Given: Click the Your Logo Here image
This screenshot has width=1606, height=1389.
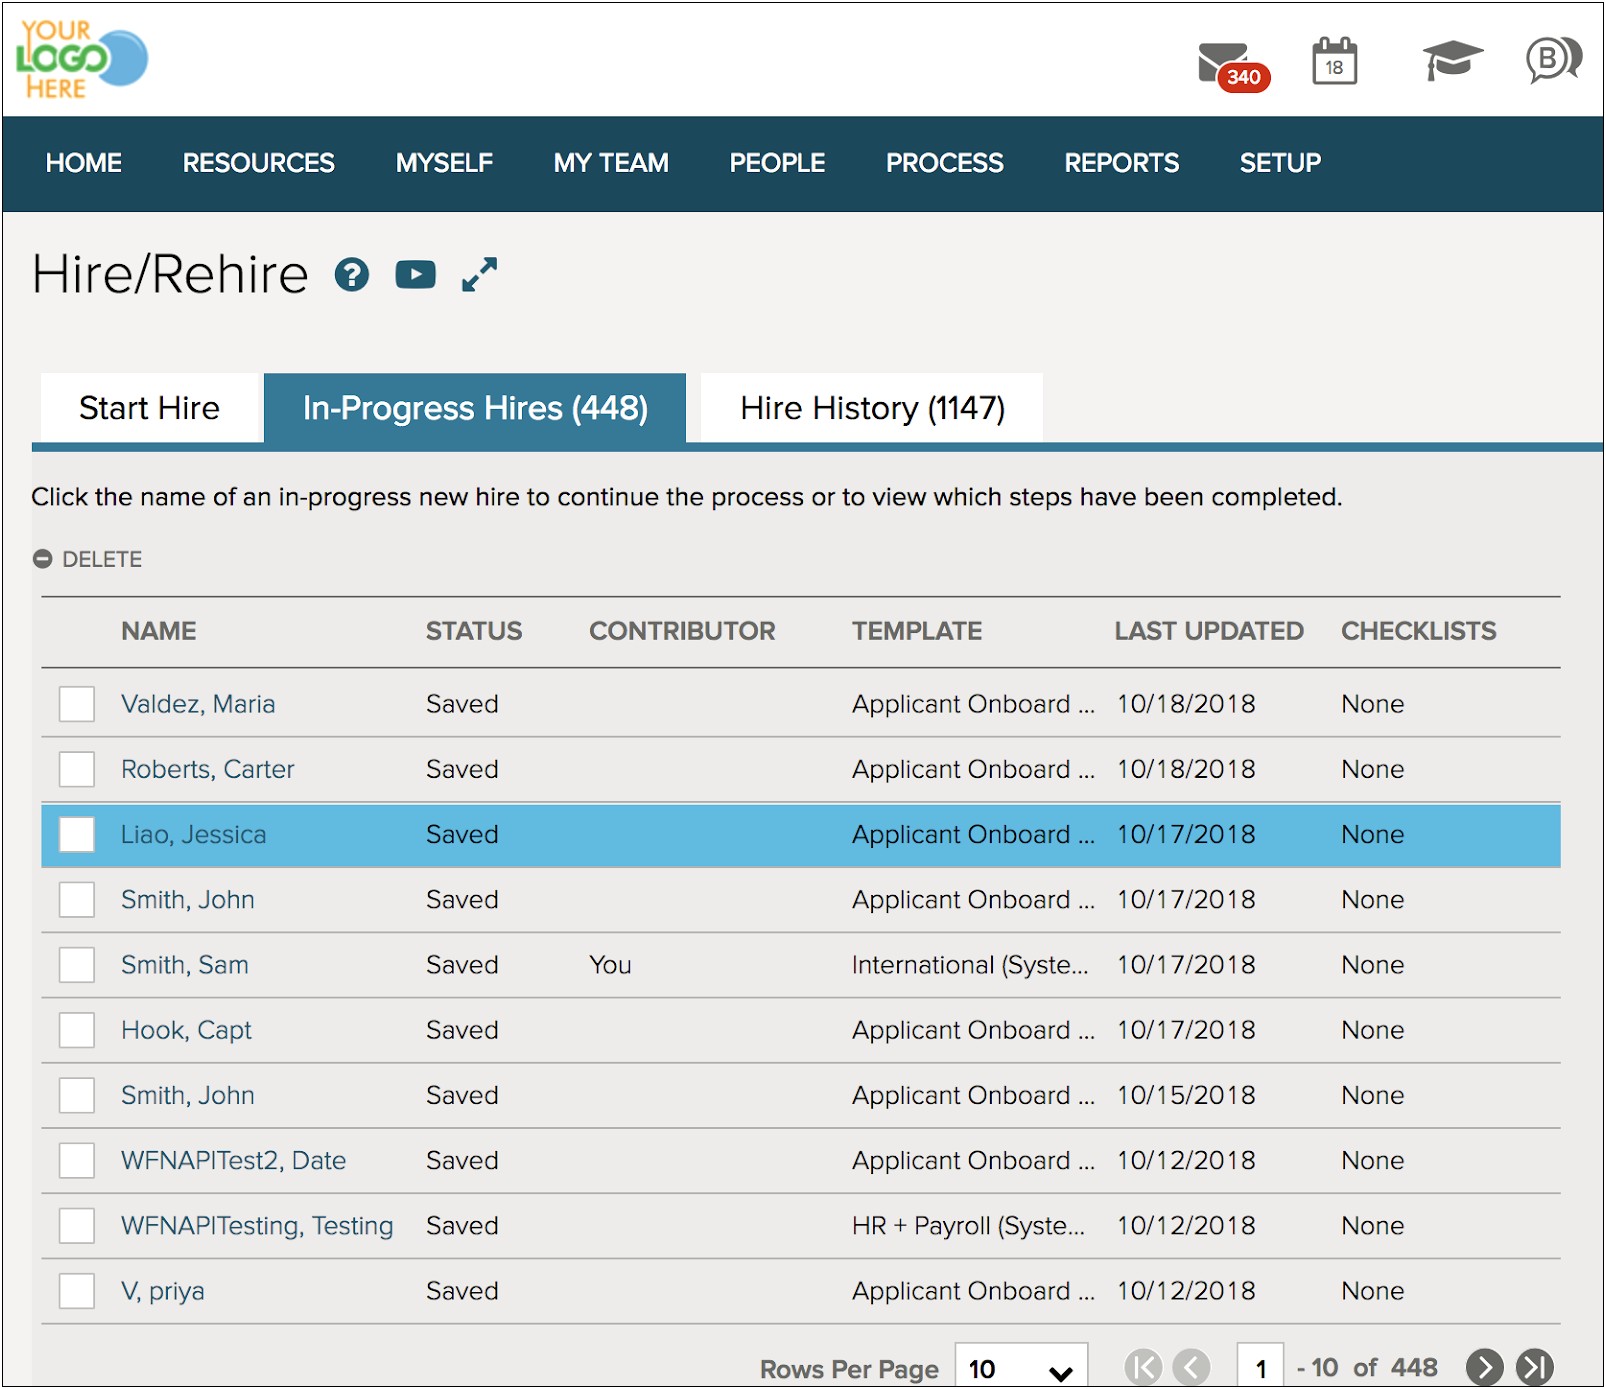Looking at the screenshot, I should click(x=82, y=59).
